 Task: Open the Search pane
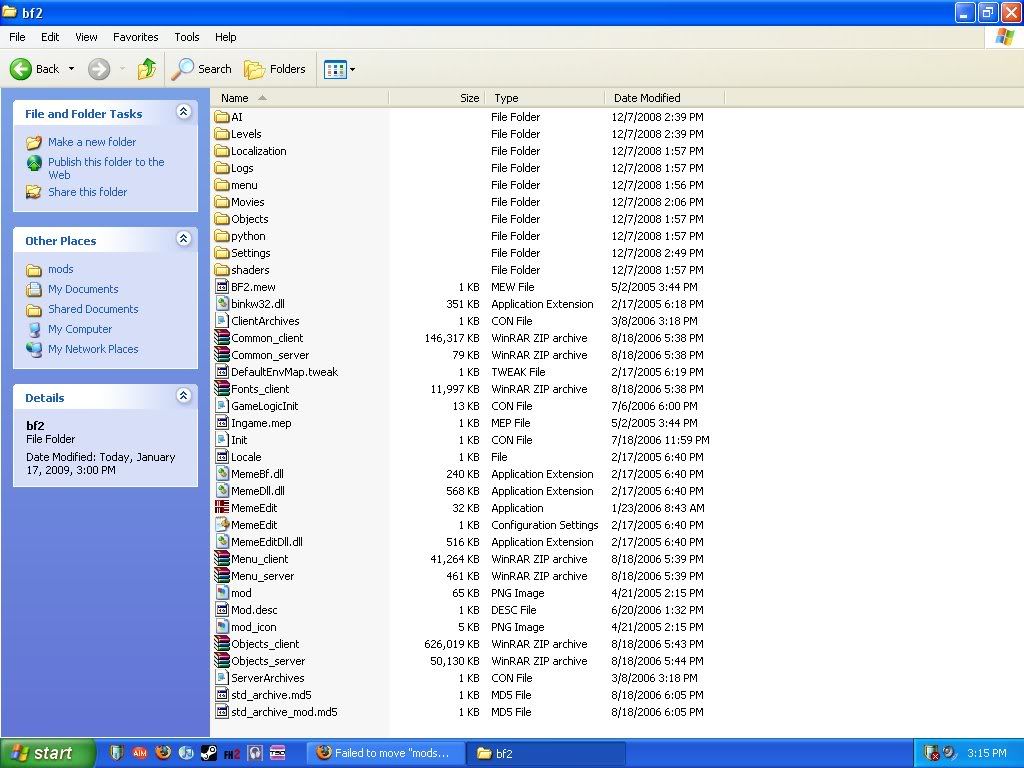click(x=202, y=69)
